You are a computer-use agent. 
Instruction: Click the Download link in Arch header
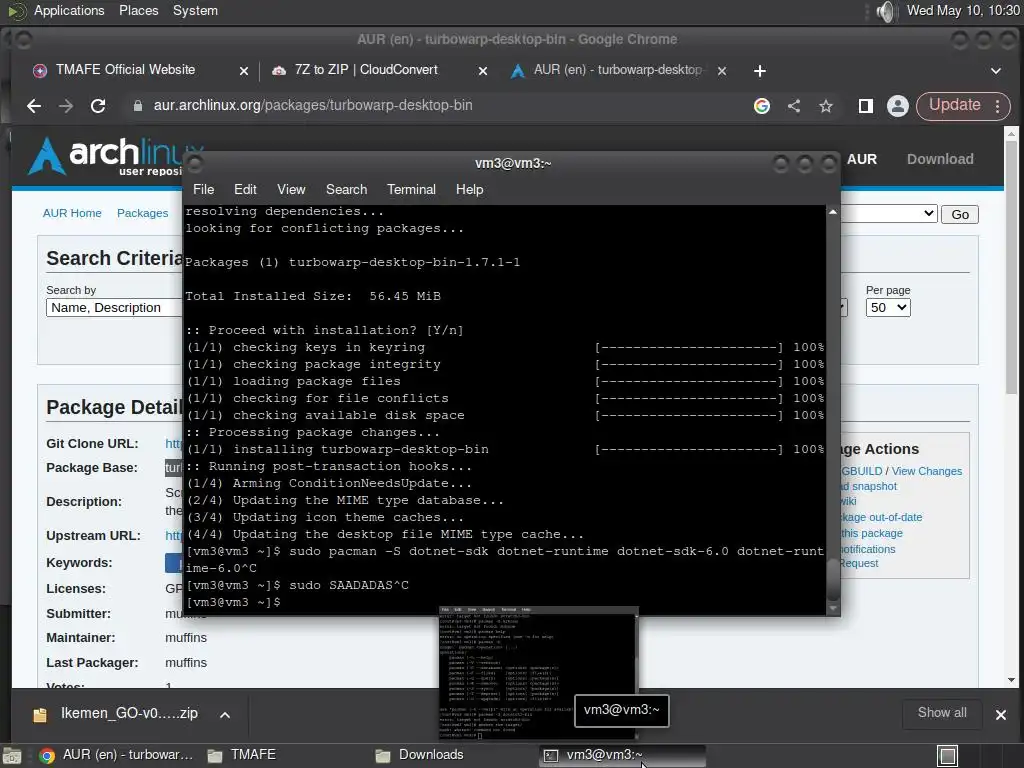(x=940, y=159)
